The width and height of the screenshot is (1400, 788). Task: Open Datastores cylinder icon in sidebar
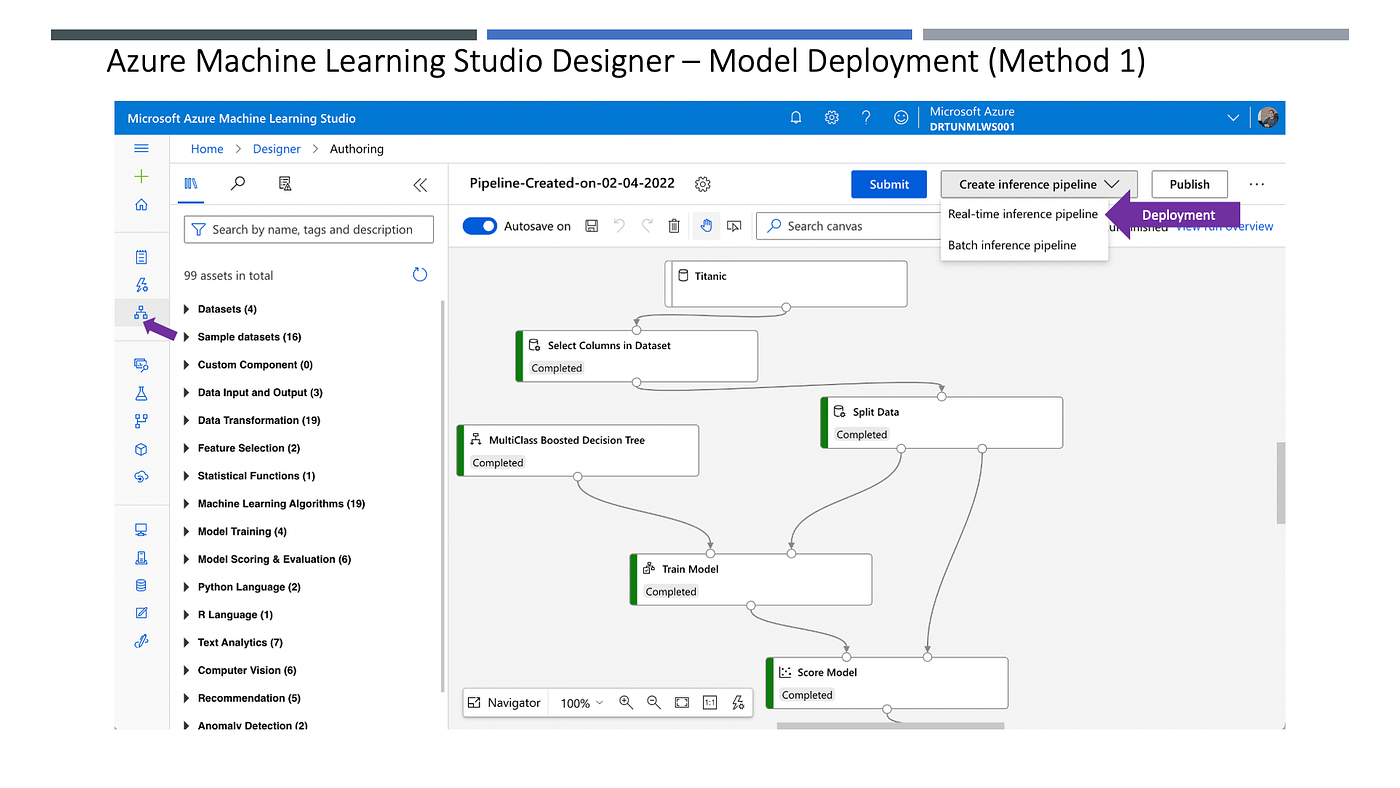[141, 586]
